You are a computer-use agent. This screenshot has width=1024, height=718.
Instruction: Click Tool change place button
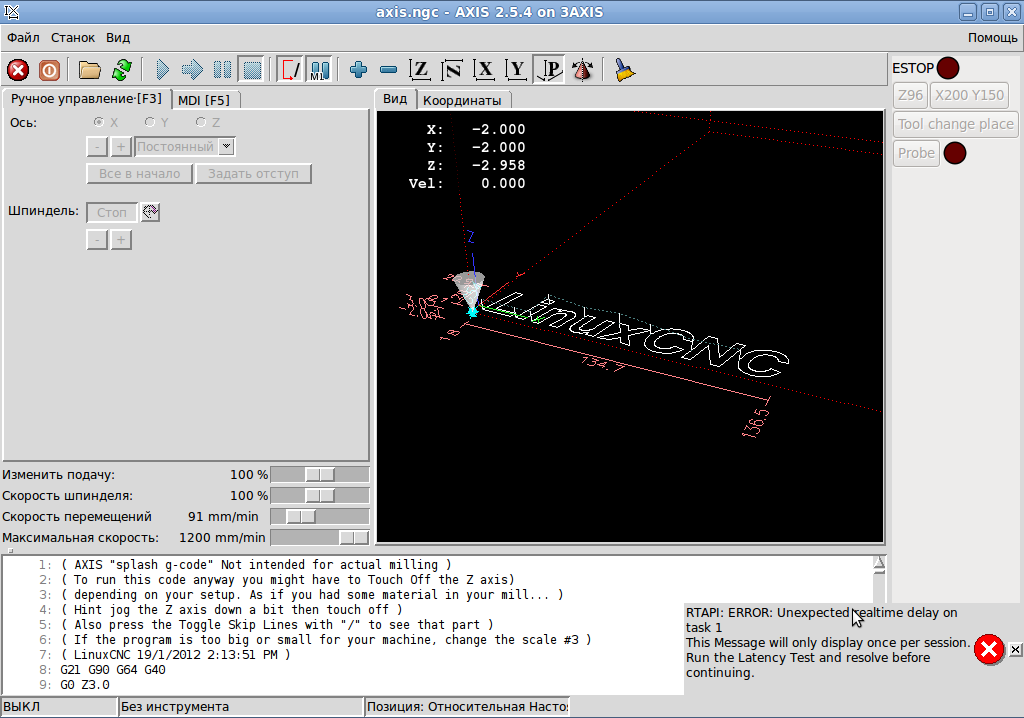tap(955, 124)
